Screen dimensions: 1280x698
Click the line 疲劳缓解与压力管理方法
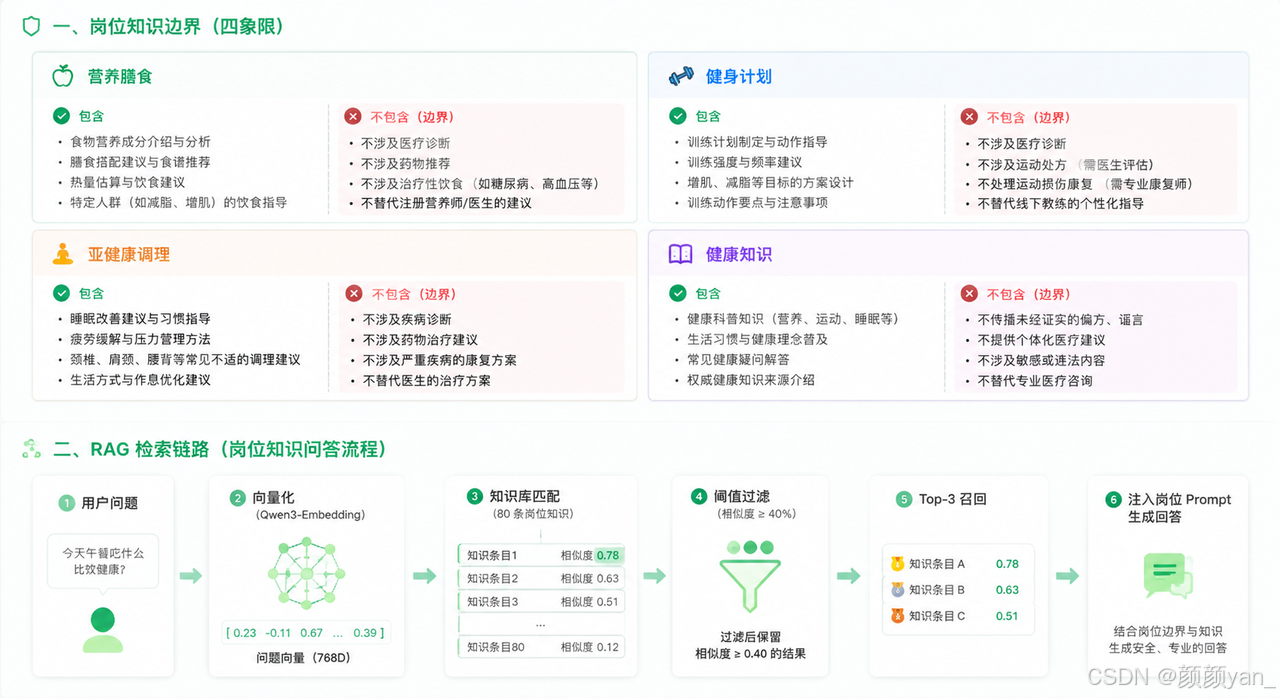140,339
